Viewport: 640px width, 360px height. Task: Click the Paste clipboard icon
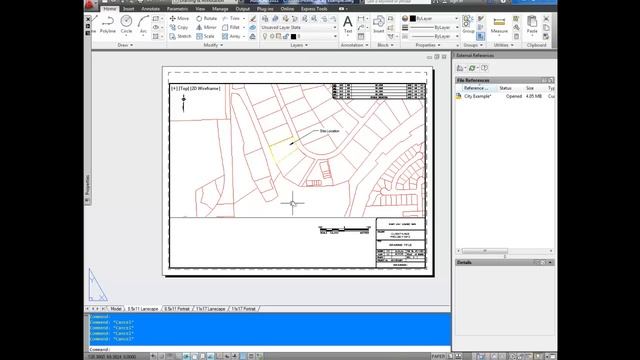[x=532, y=24]
